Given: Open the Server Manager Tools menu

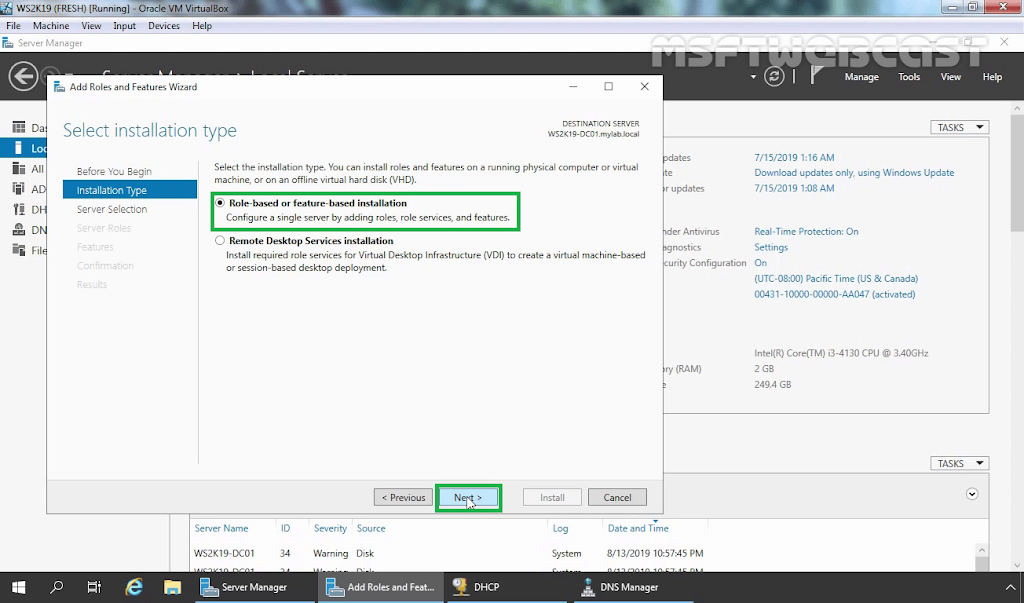Looking at the screenshot, I should 908,76.
